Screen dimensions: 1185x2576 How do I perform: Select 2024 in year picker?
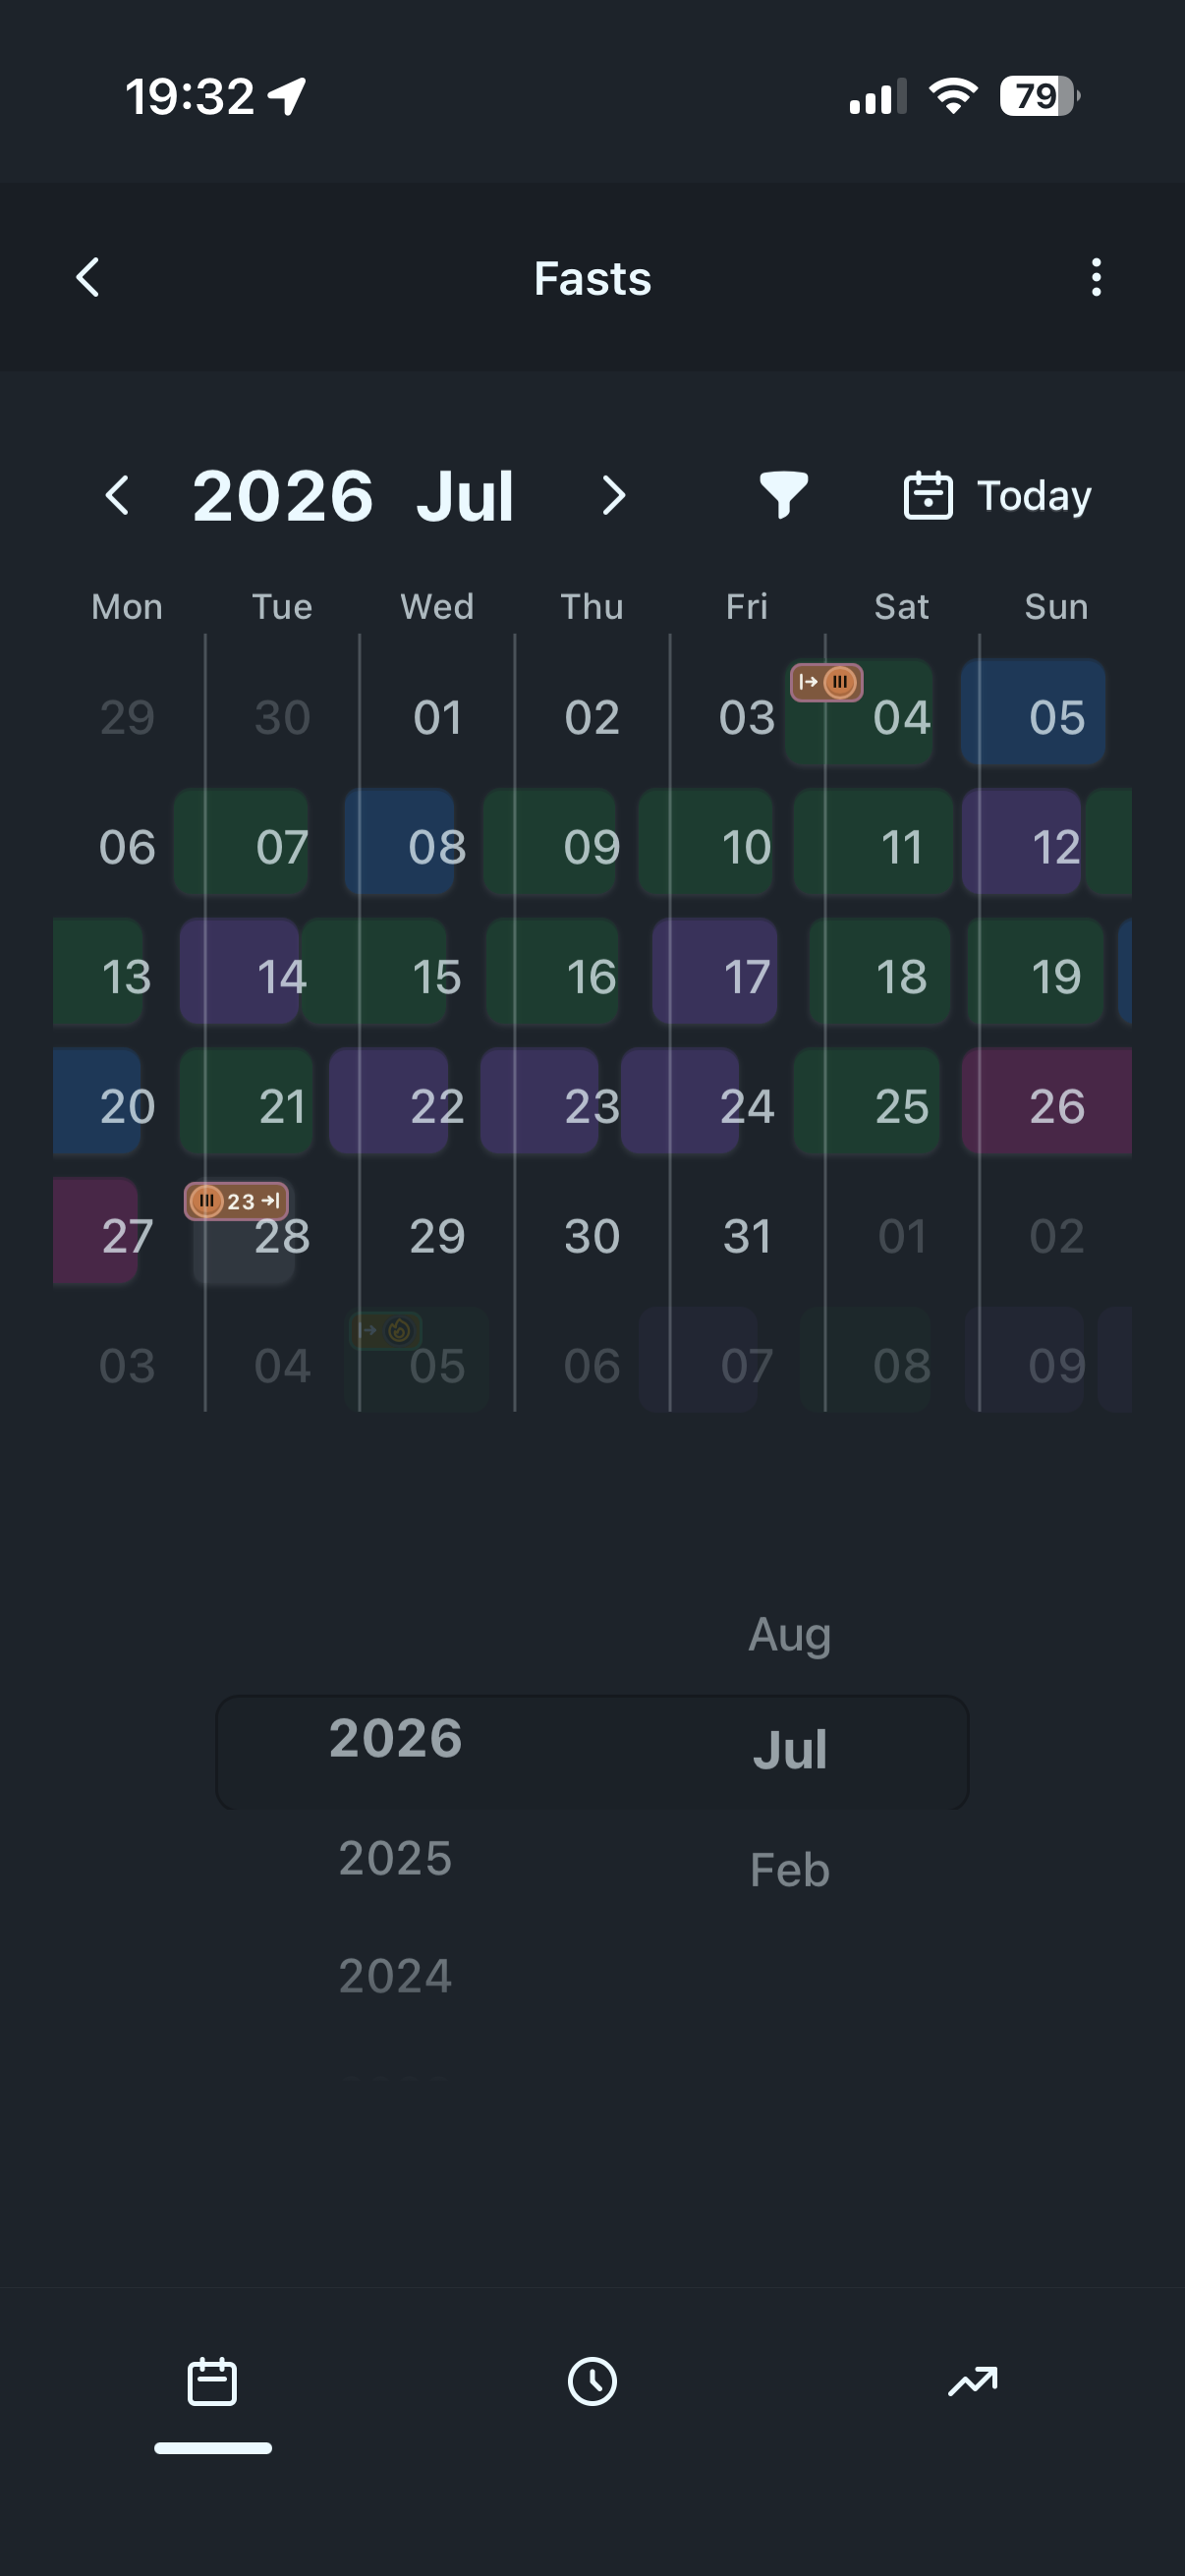(x=395, y=1976)
